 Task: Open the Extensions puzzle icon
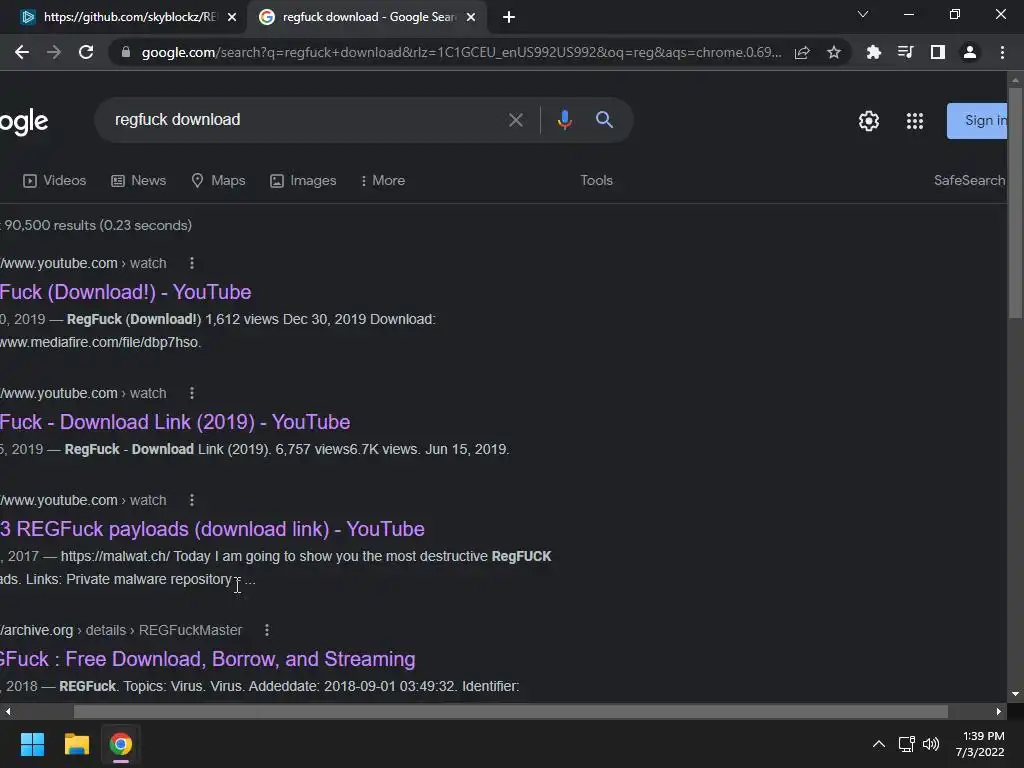(x=873, y=52)
